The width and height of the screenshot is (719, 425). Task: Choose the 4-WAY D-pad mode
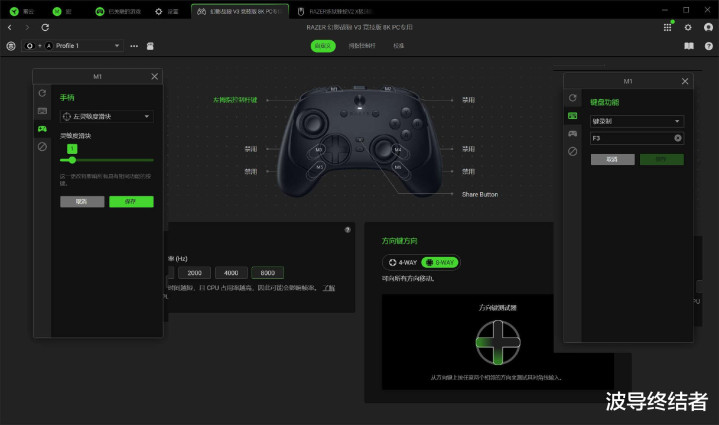coord(403,262)
